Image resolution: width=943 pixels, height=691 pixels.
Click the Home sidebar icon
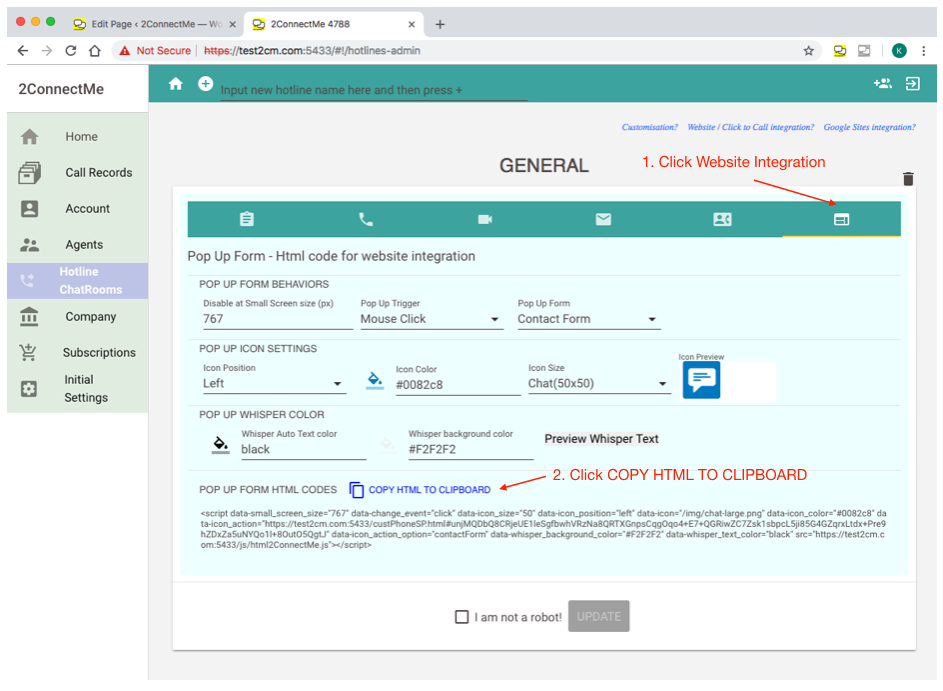click(29, 137)
